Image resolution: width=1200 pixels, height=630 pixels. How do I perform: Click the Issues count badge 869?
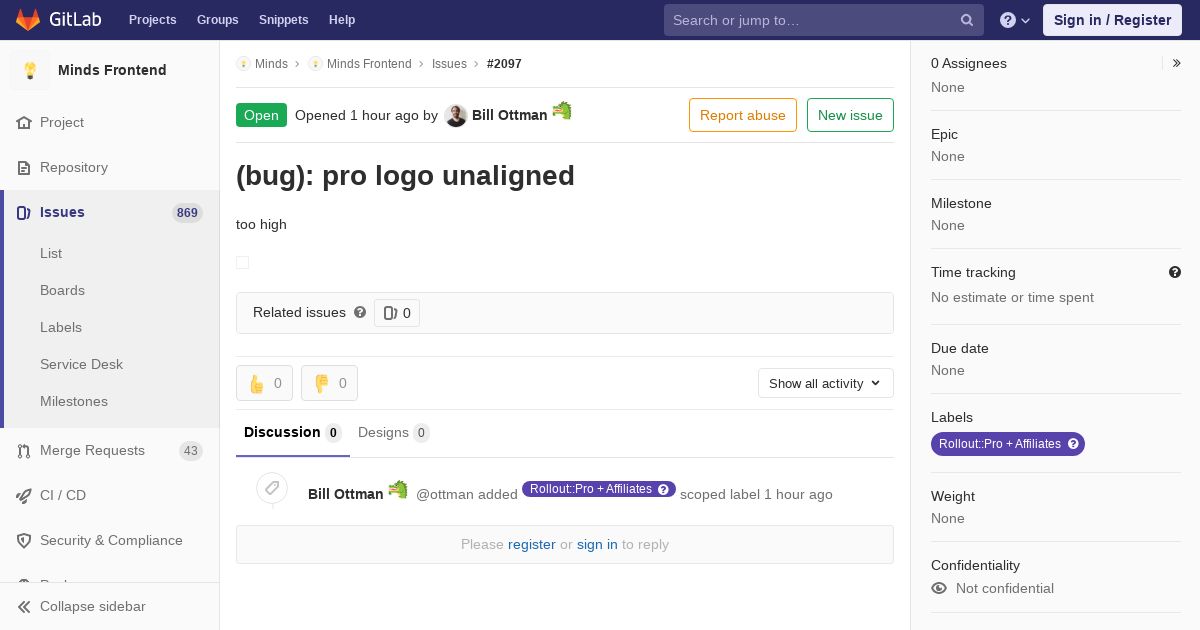tap(187, 213)
